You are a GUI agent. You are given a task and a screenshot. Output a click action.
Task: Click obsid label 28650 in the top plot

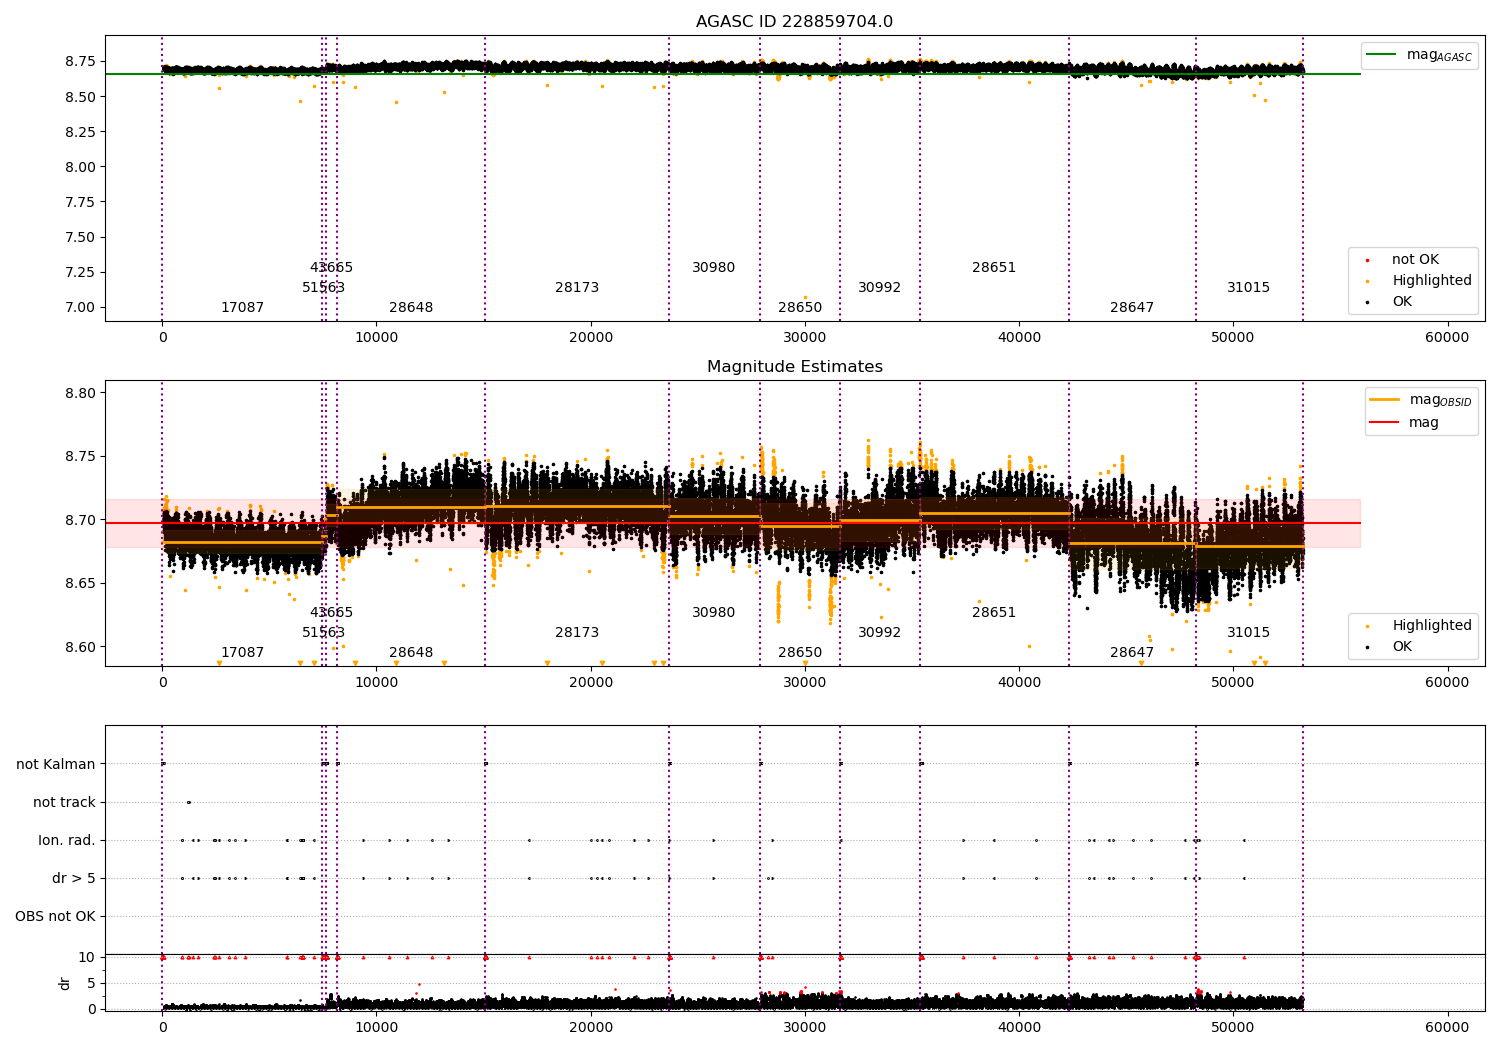[800, 308]
